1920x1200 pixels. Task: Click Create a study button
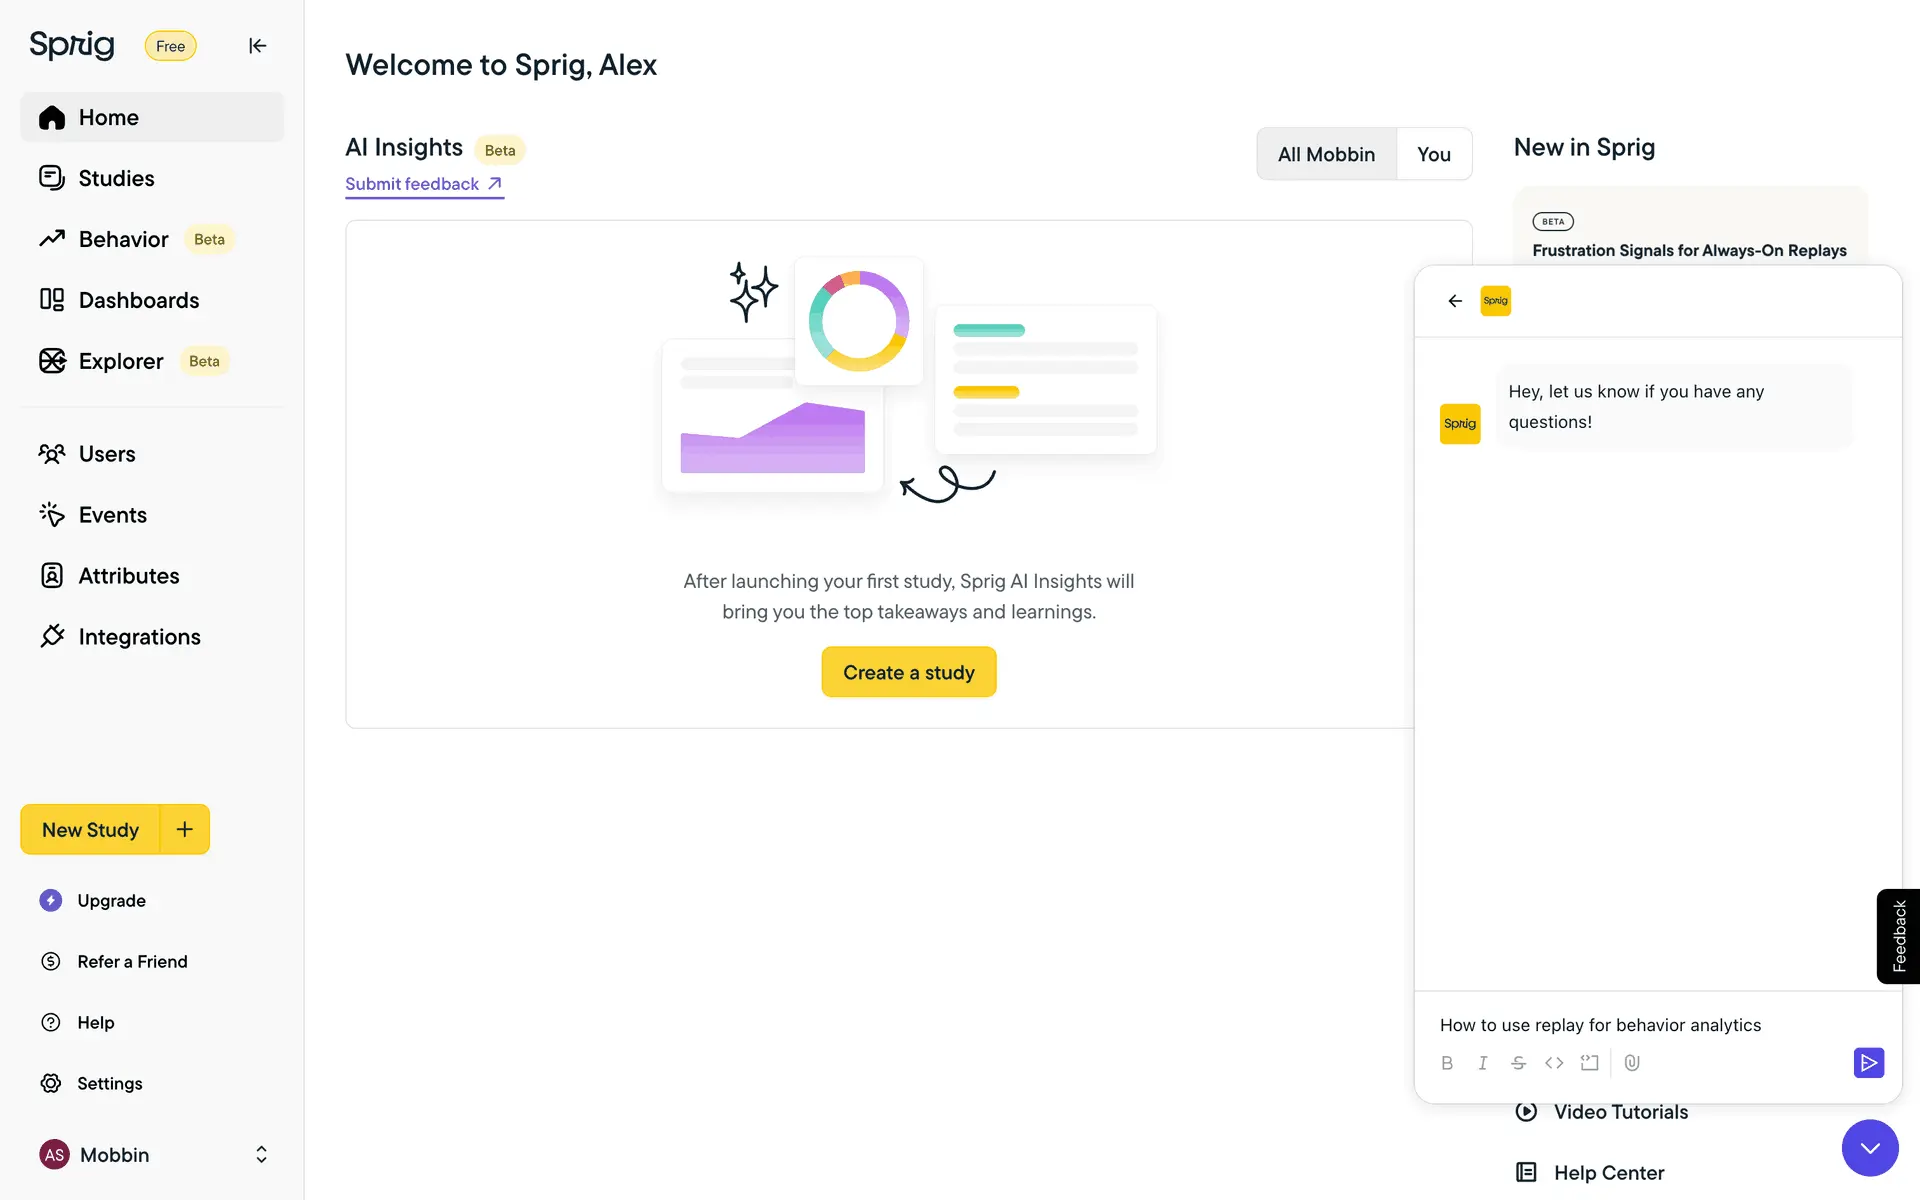(x=908, y=672)
